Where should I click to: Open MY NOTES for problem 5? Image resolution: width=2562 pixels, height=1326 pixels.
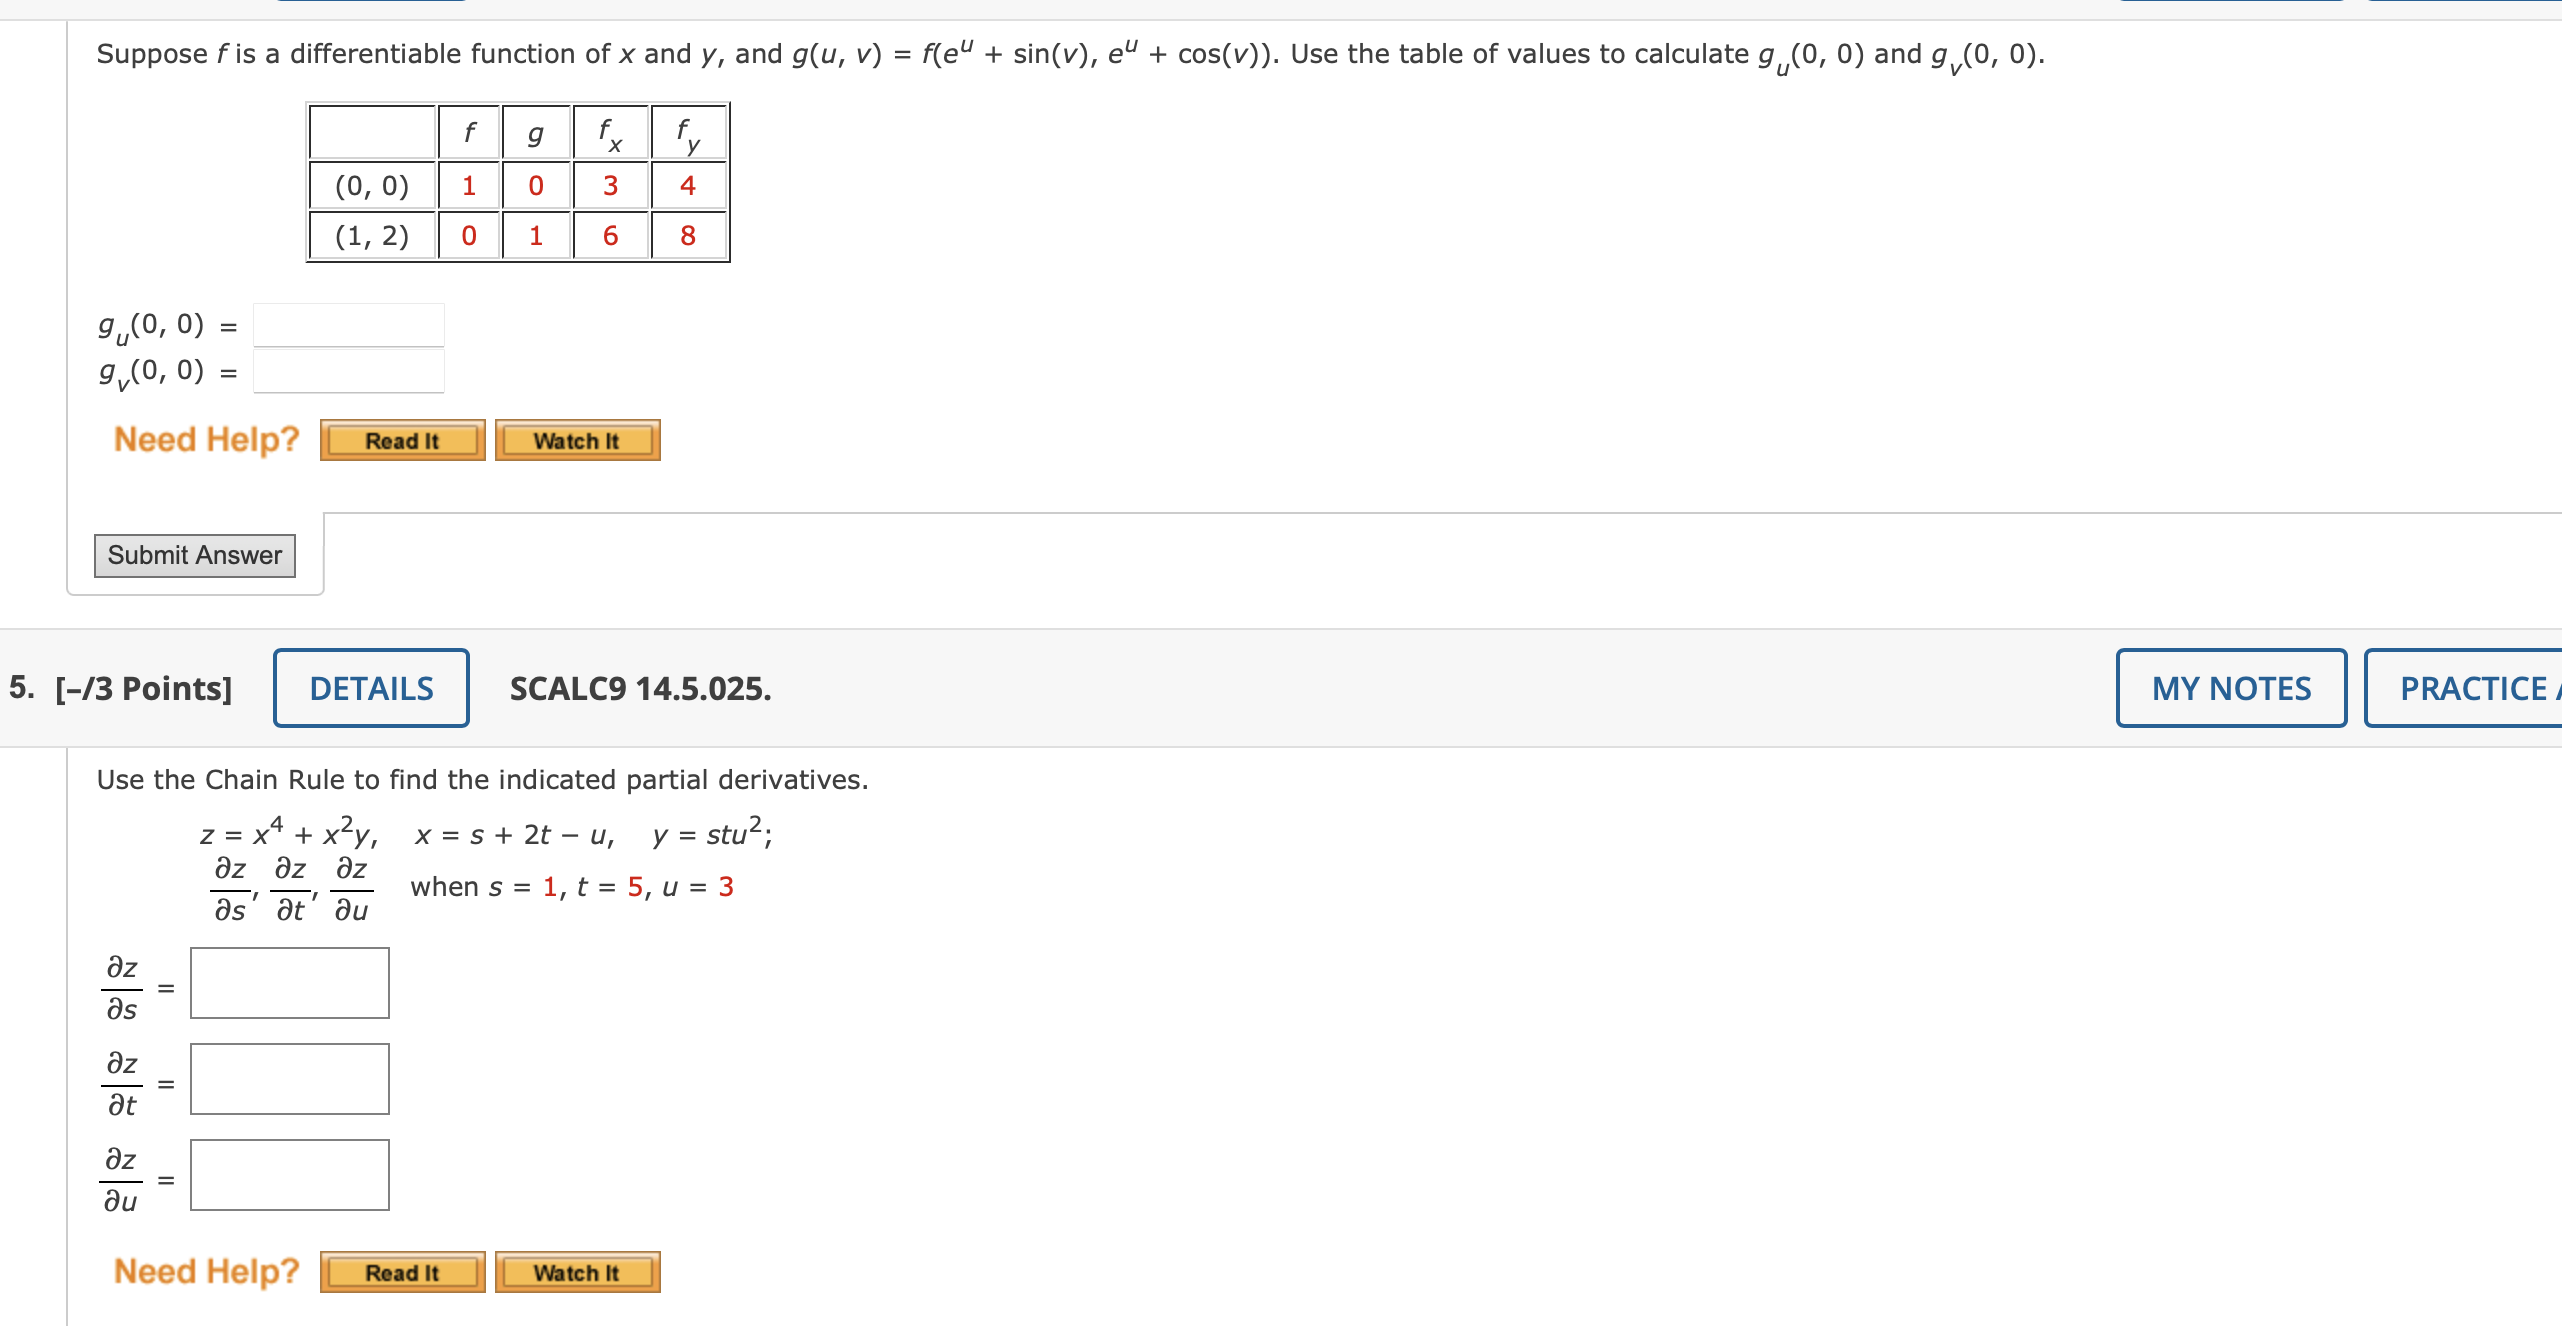point(2231,687)
